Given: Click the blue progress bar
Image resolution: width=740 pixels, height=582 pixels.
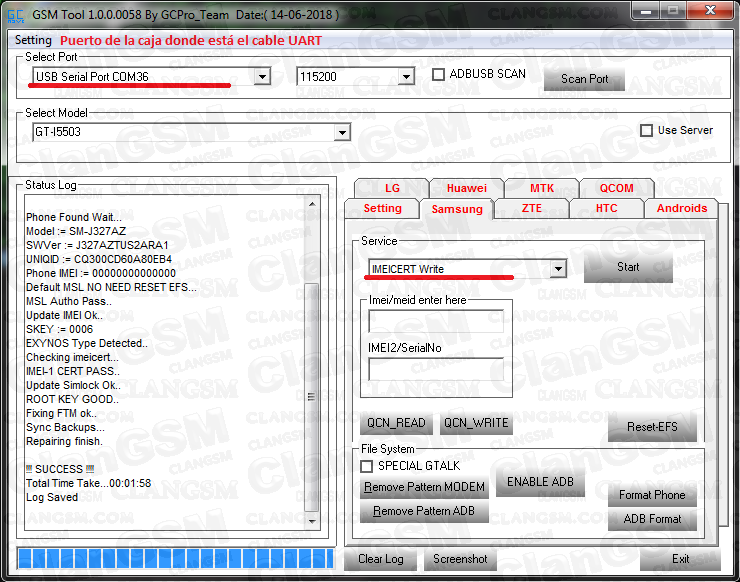Looking at the screenshot, I should tap(176, 559).
